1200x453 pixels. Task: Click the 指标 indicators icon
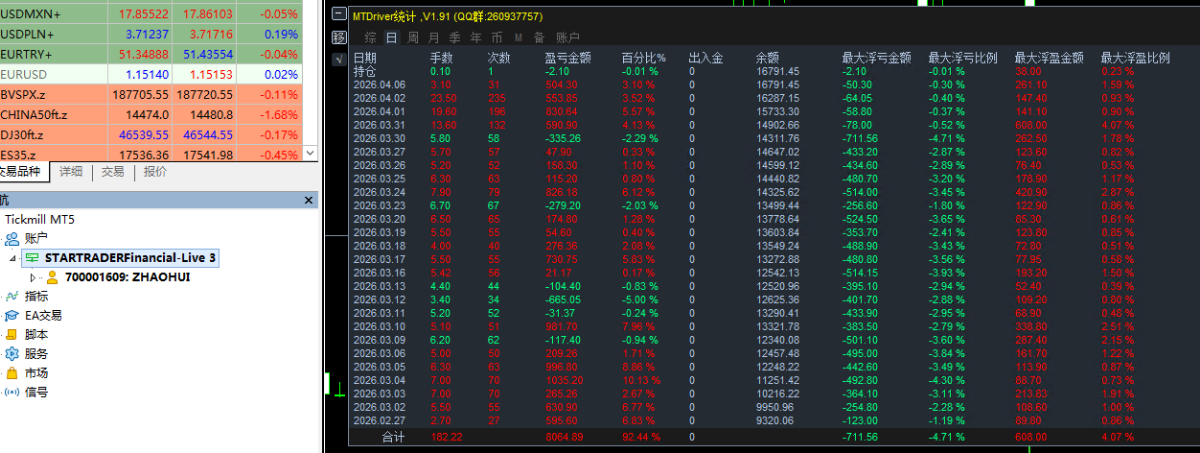point(12,296)
